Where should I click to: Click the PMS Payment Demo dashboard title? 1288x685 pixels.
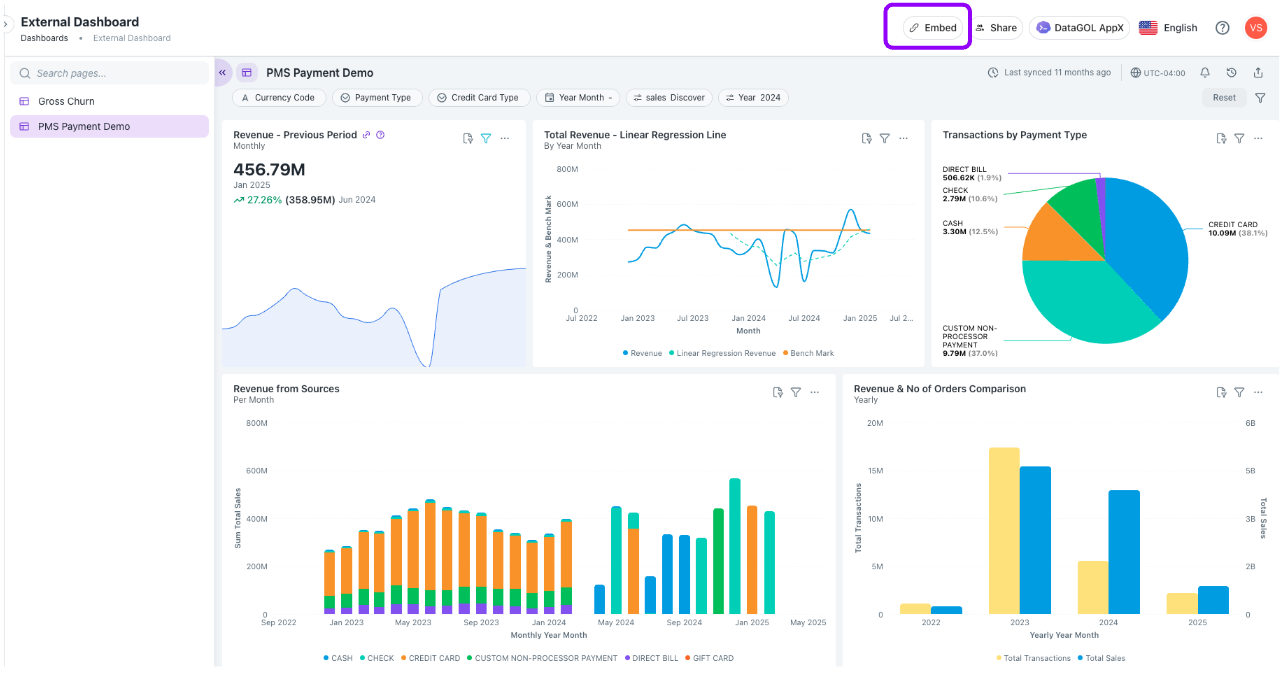click(x=320, y=73)
